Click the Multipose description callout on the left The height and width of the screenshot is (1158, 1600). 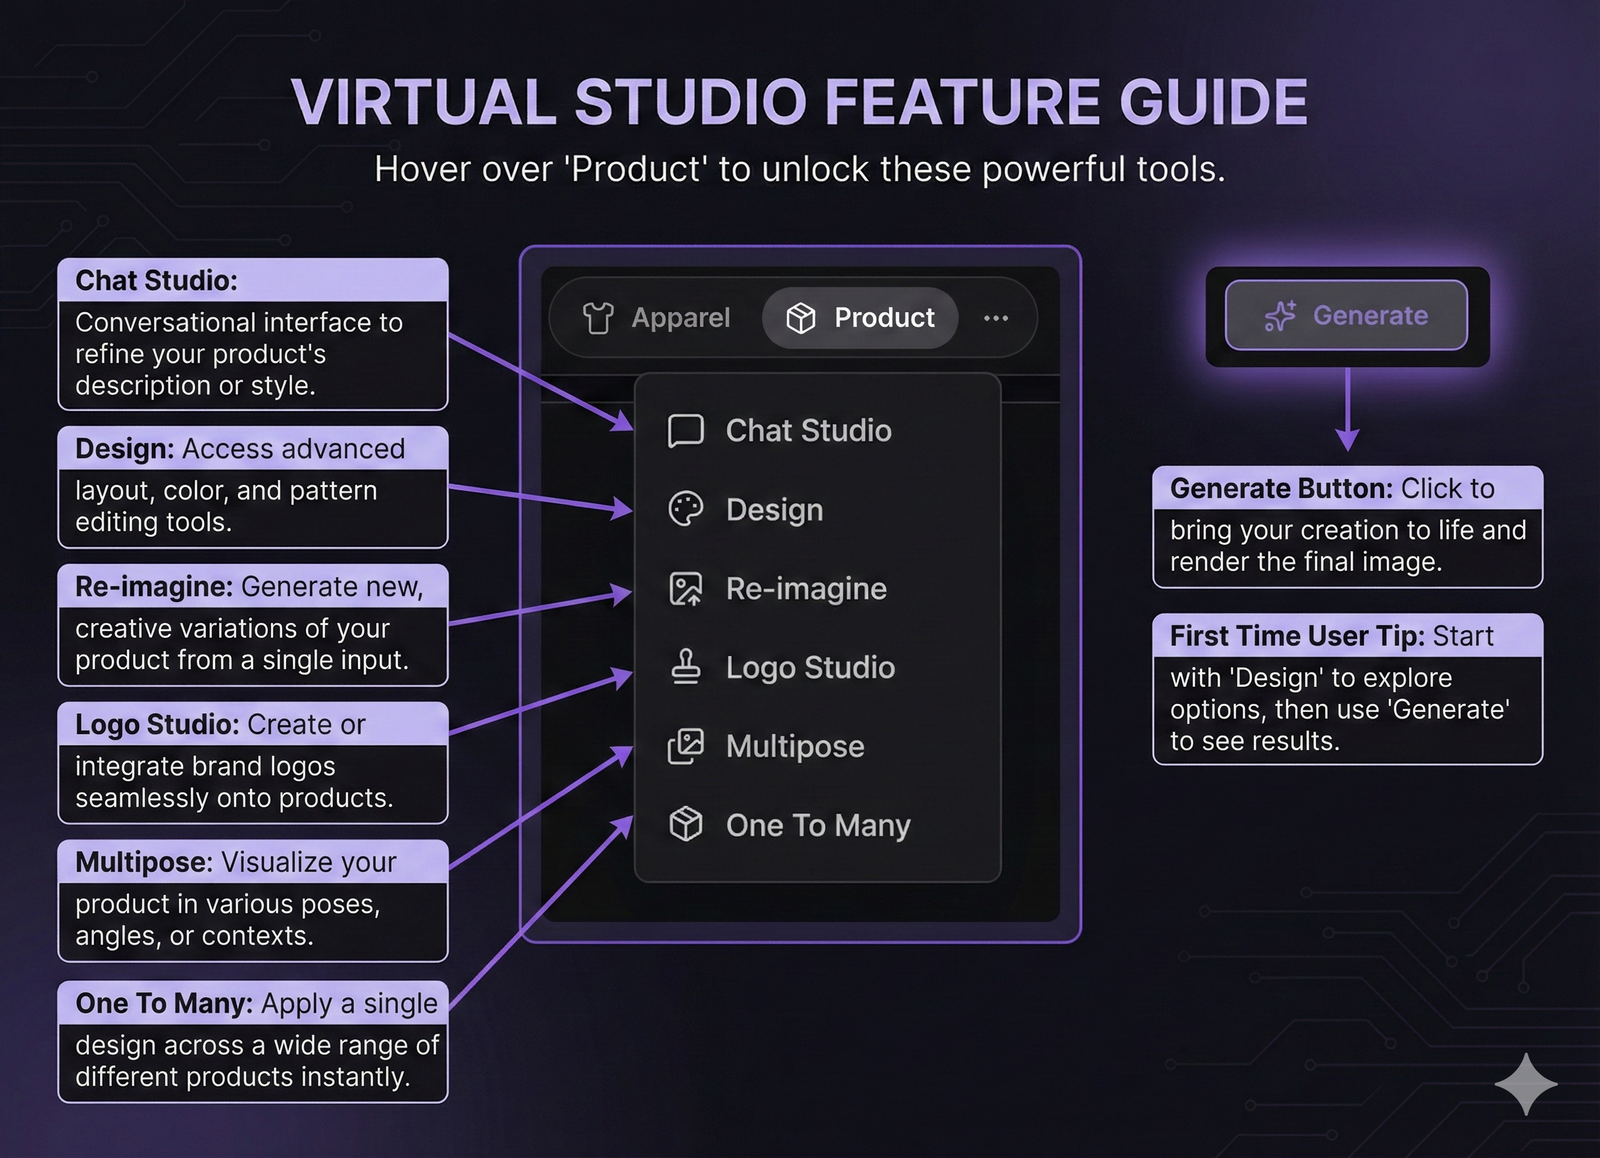[x=253, y=901]
